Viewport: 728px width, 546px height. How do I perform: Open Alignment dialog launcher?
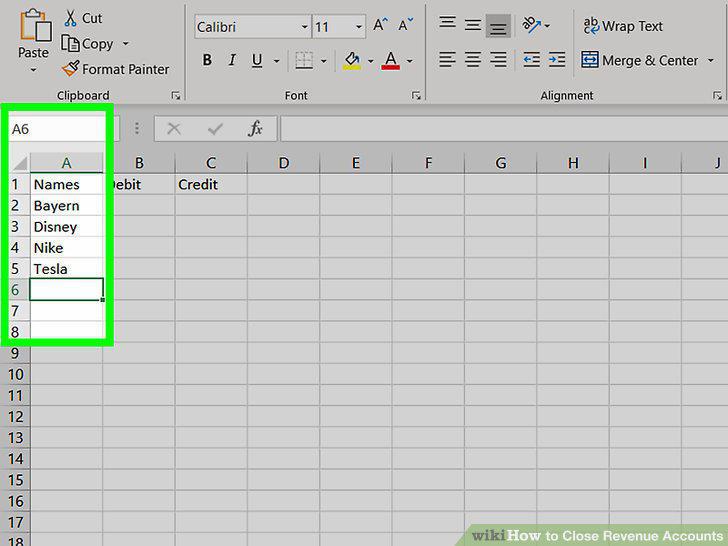click(717, 96)
